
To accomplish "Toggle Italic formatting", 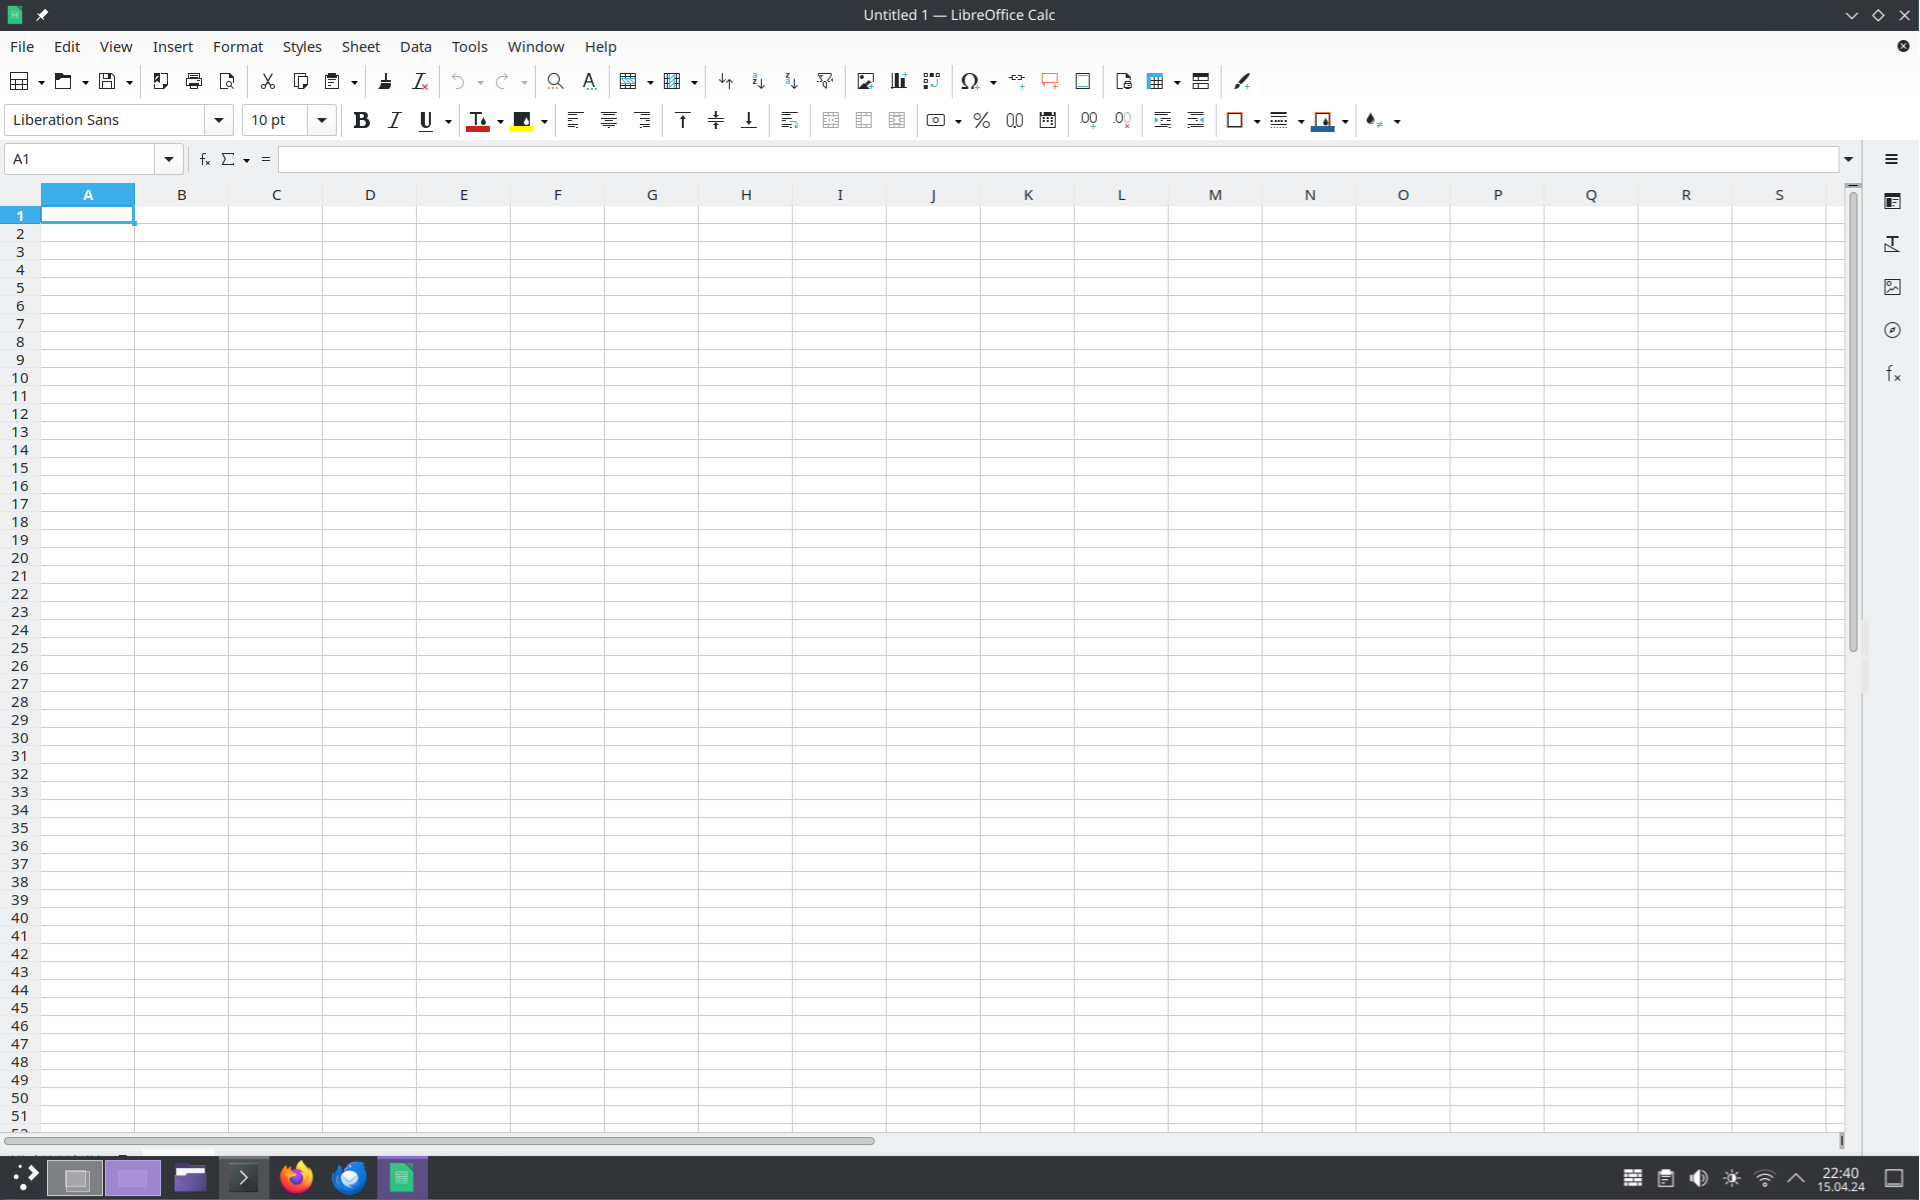I will click(x=394, y=120).
